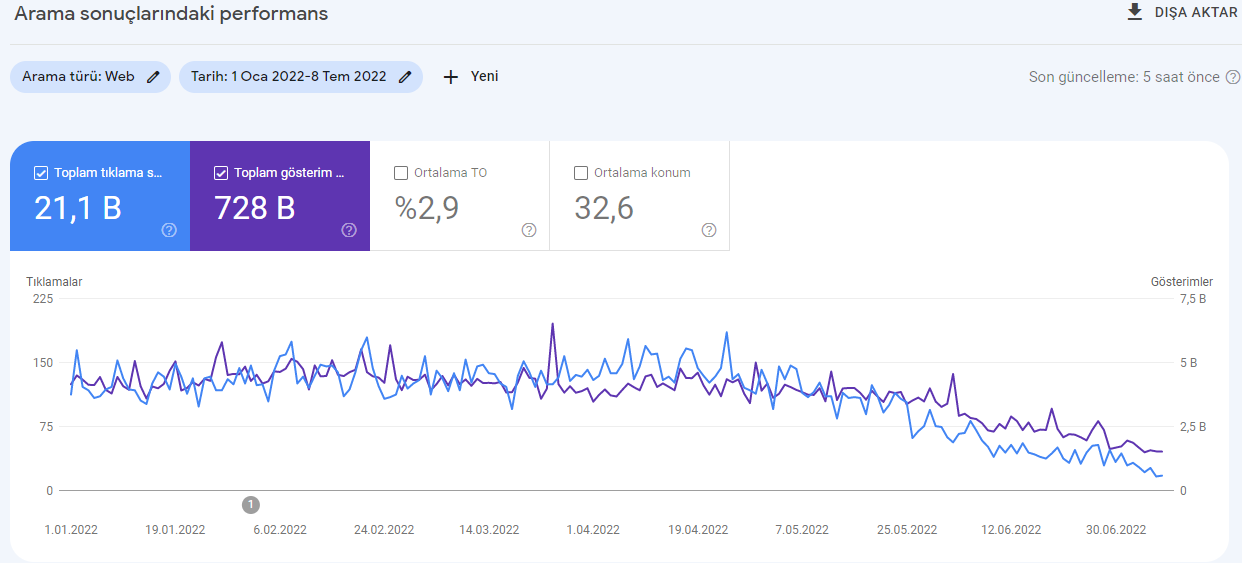Click the DIŞA AKTAR export button
The height and width of the screenshot is (563, 1242).
(x=1182, y=13)
